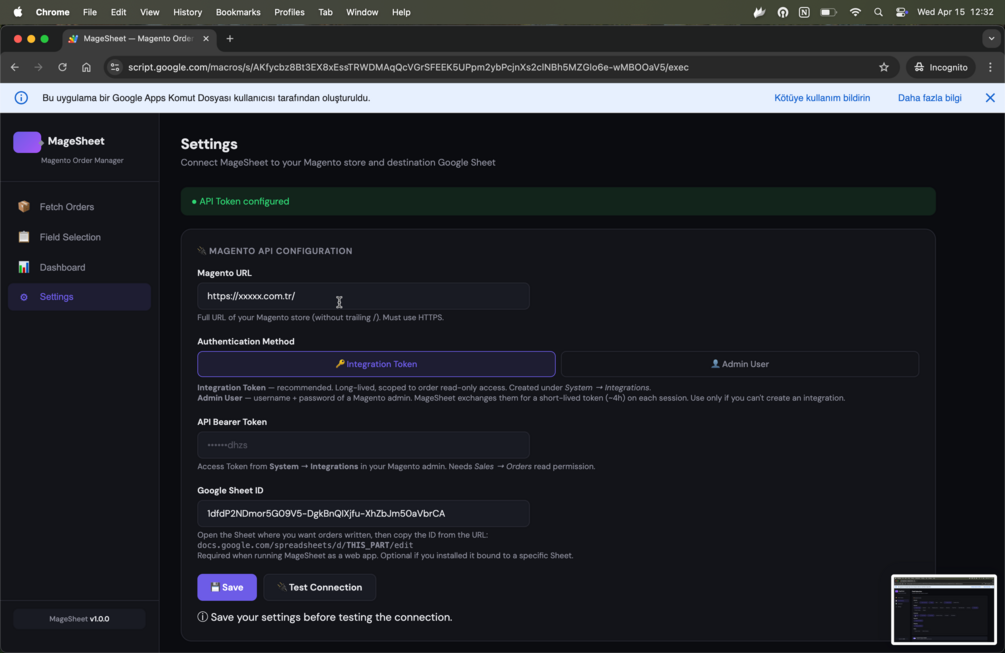Click the Test Connection button
1005x653 pixels.
click(x=319, y=587)
